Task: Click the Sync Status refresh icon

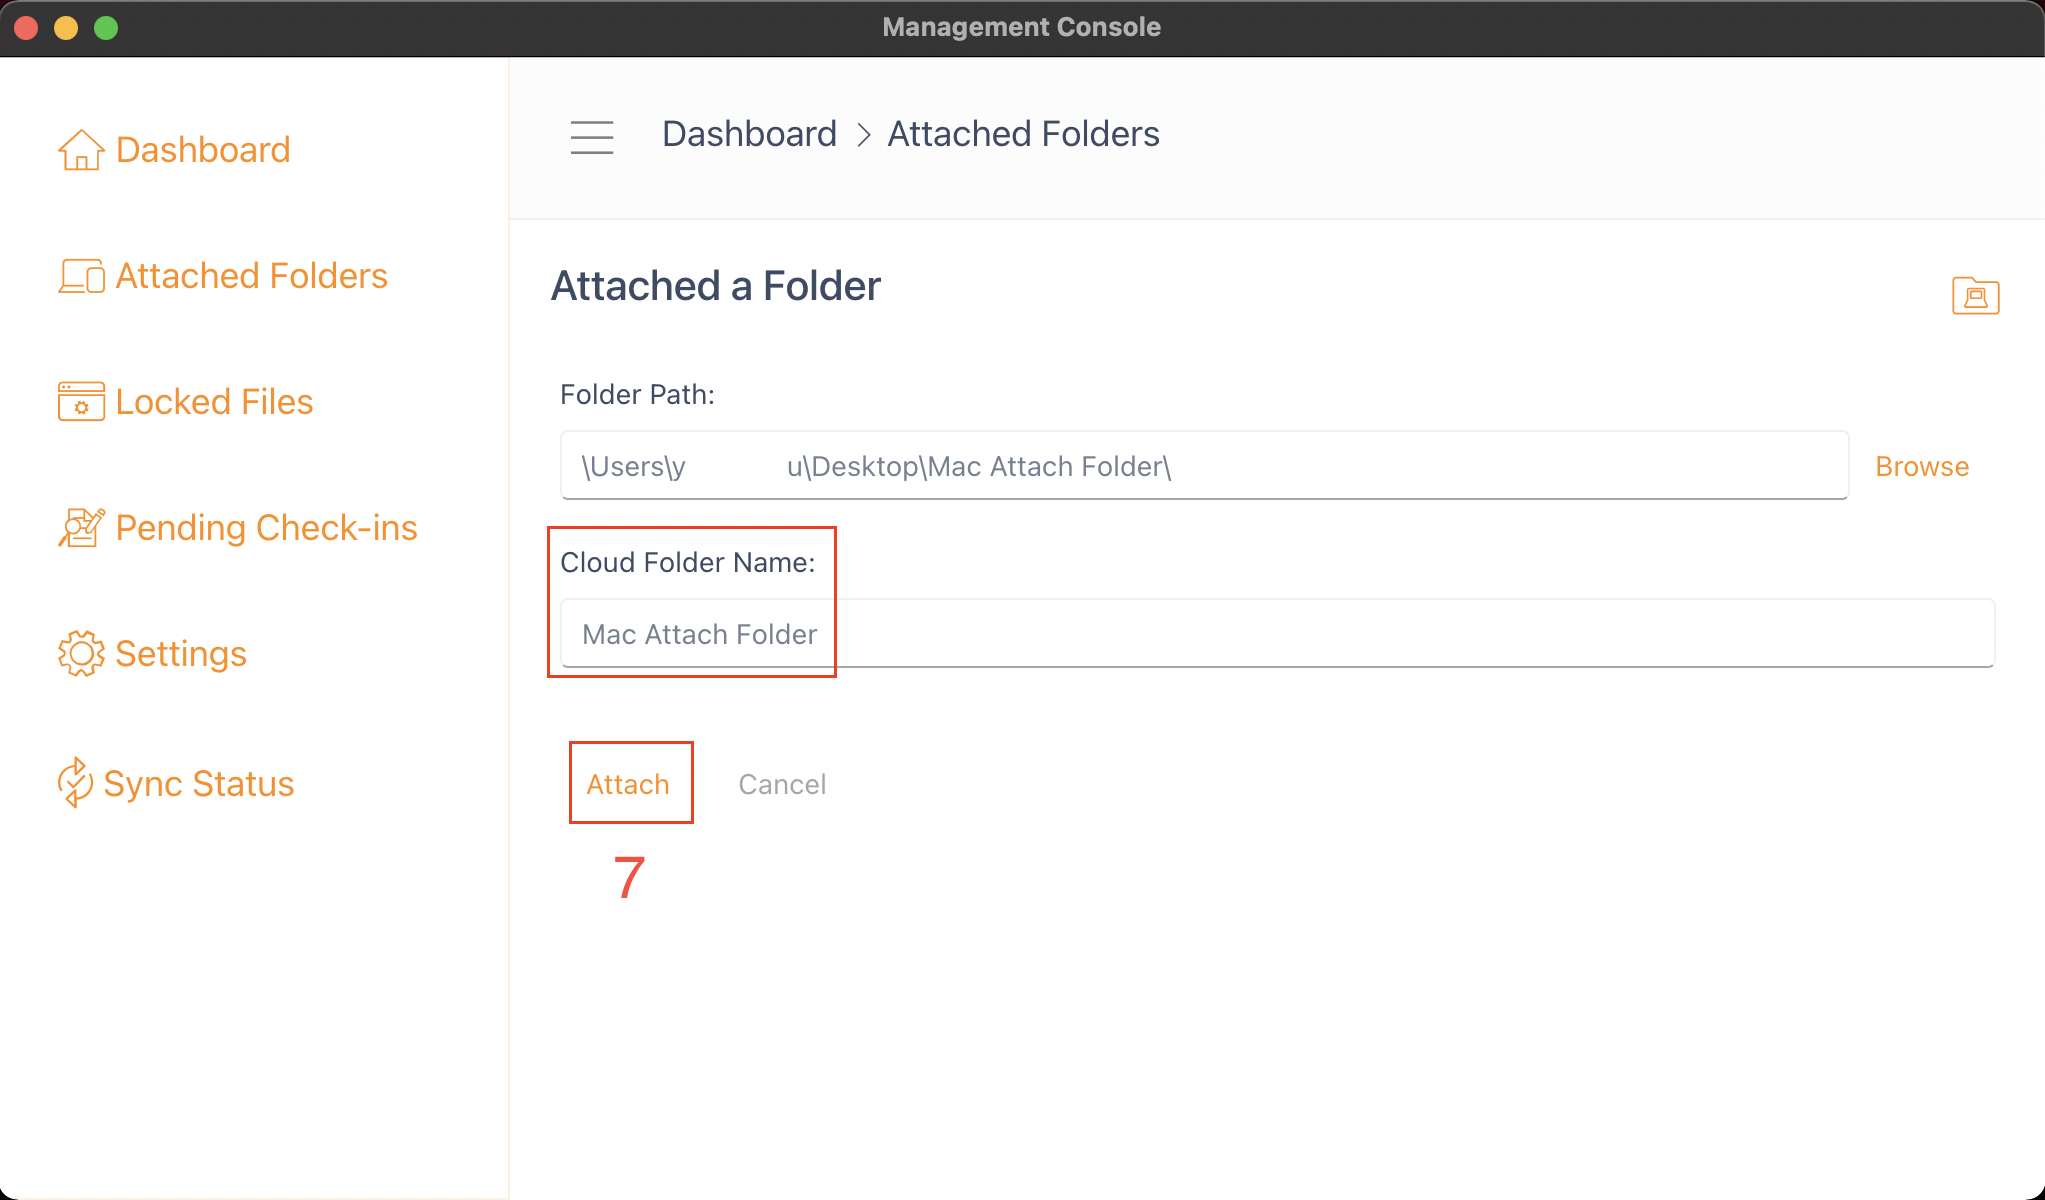Action: pos(74,783)
